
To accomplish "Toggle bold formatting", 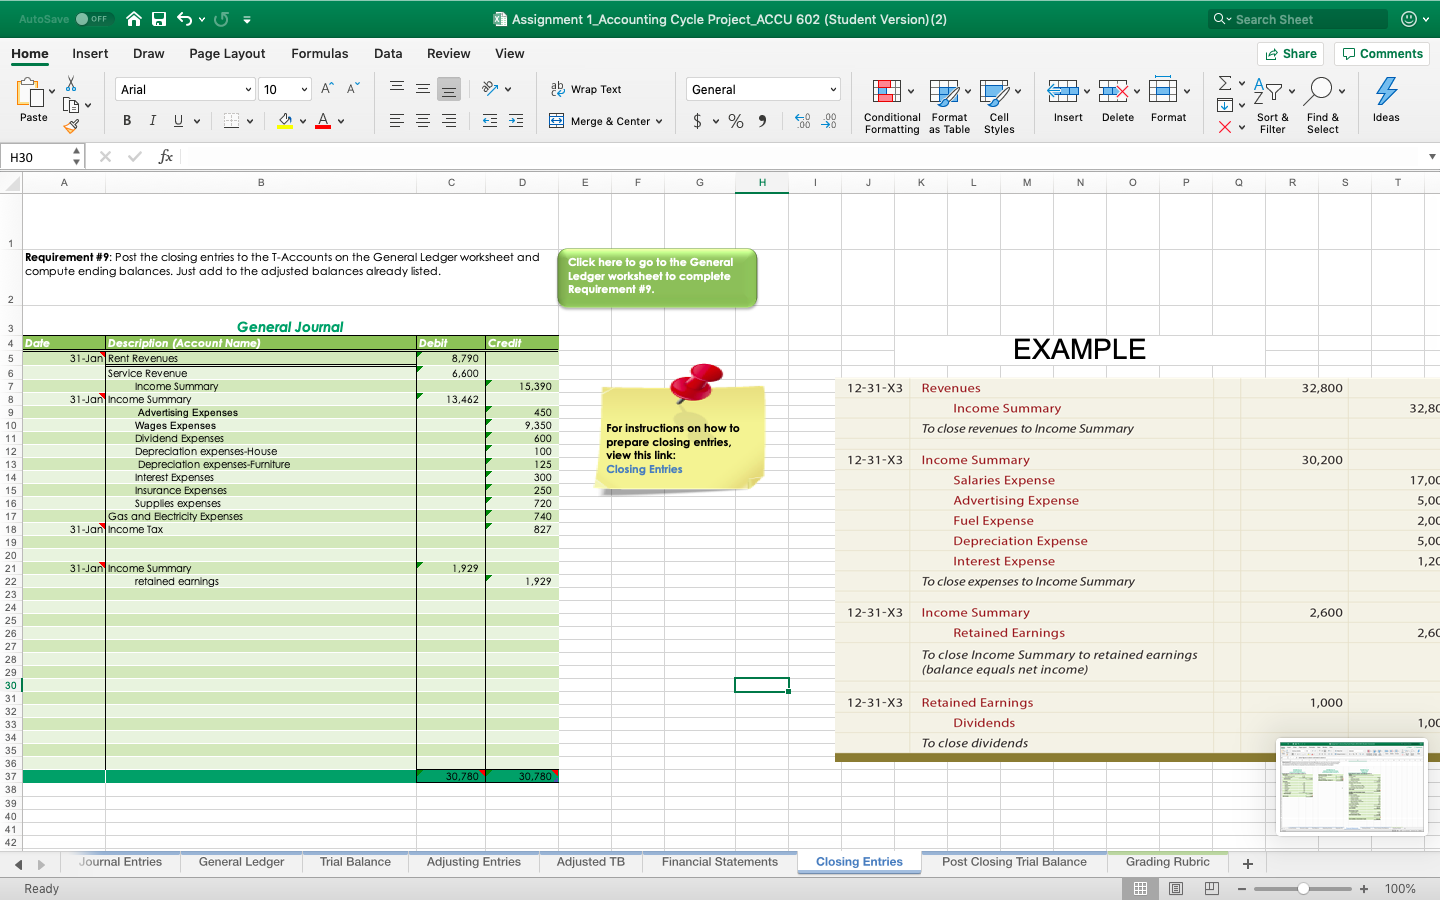I will (x=127, y=121).
